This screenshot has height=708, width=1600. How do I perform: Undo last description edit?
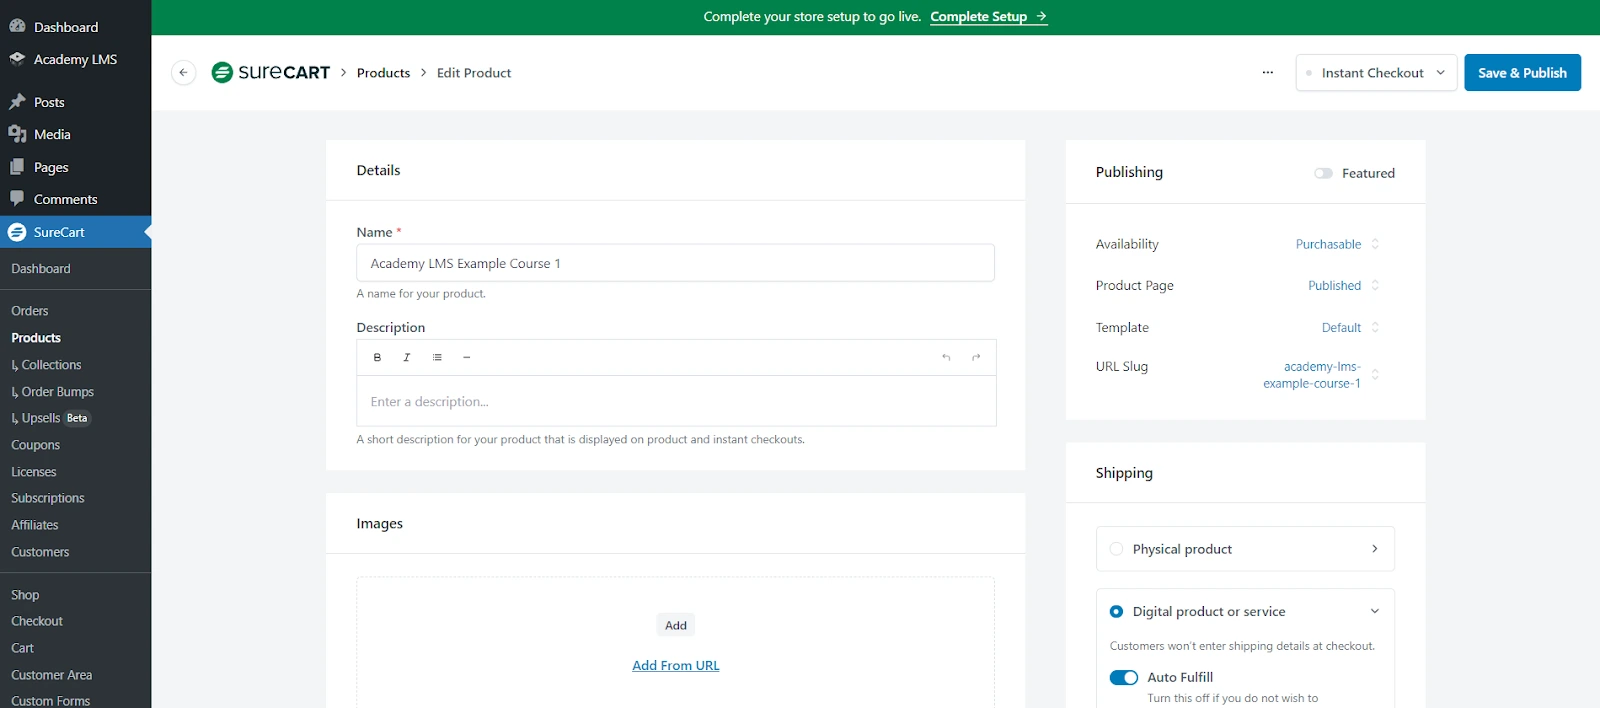click(x=946, y=357)
